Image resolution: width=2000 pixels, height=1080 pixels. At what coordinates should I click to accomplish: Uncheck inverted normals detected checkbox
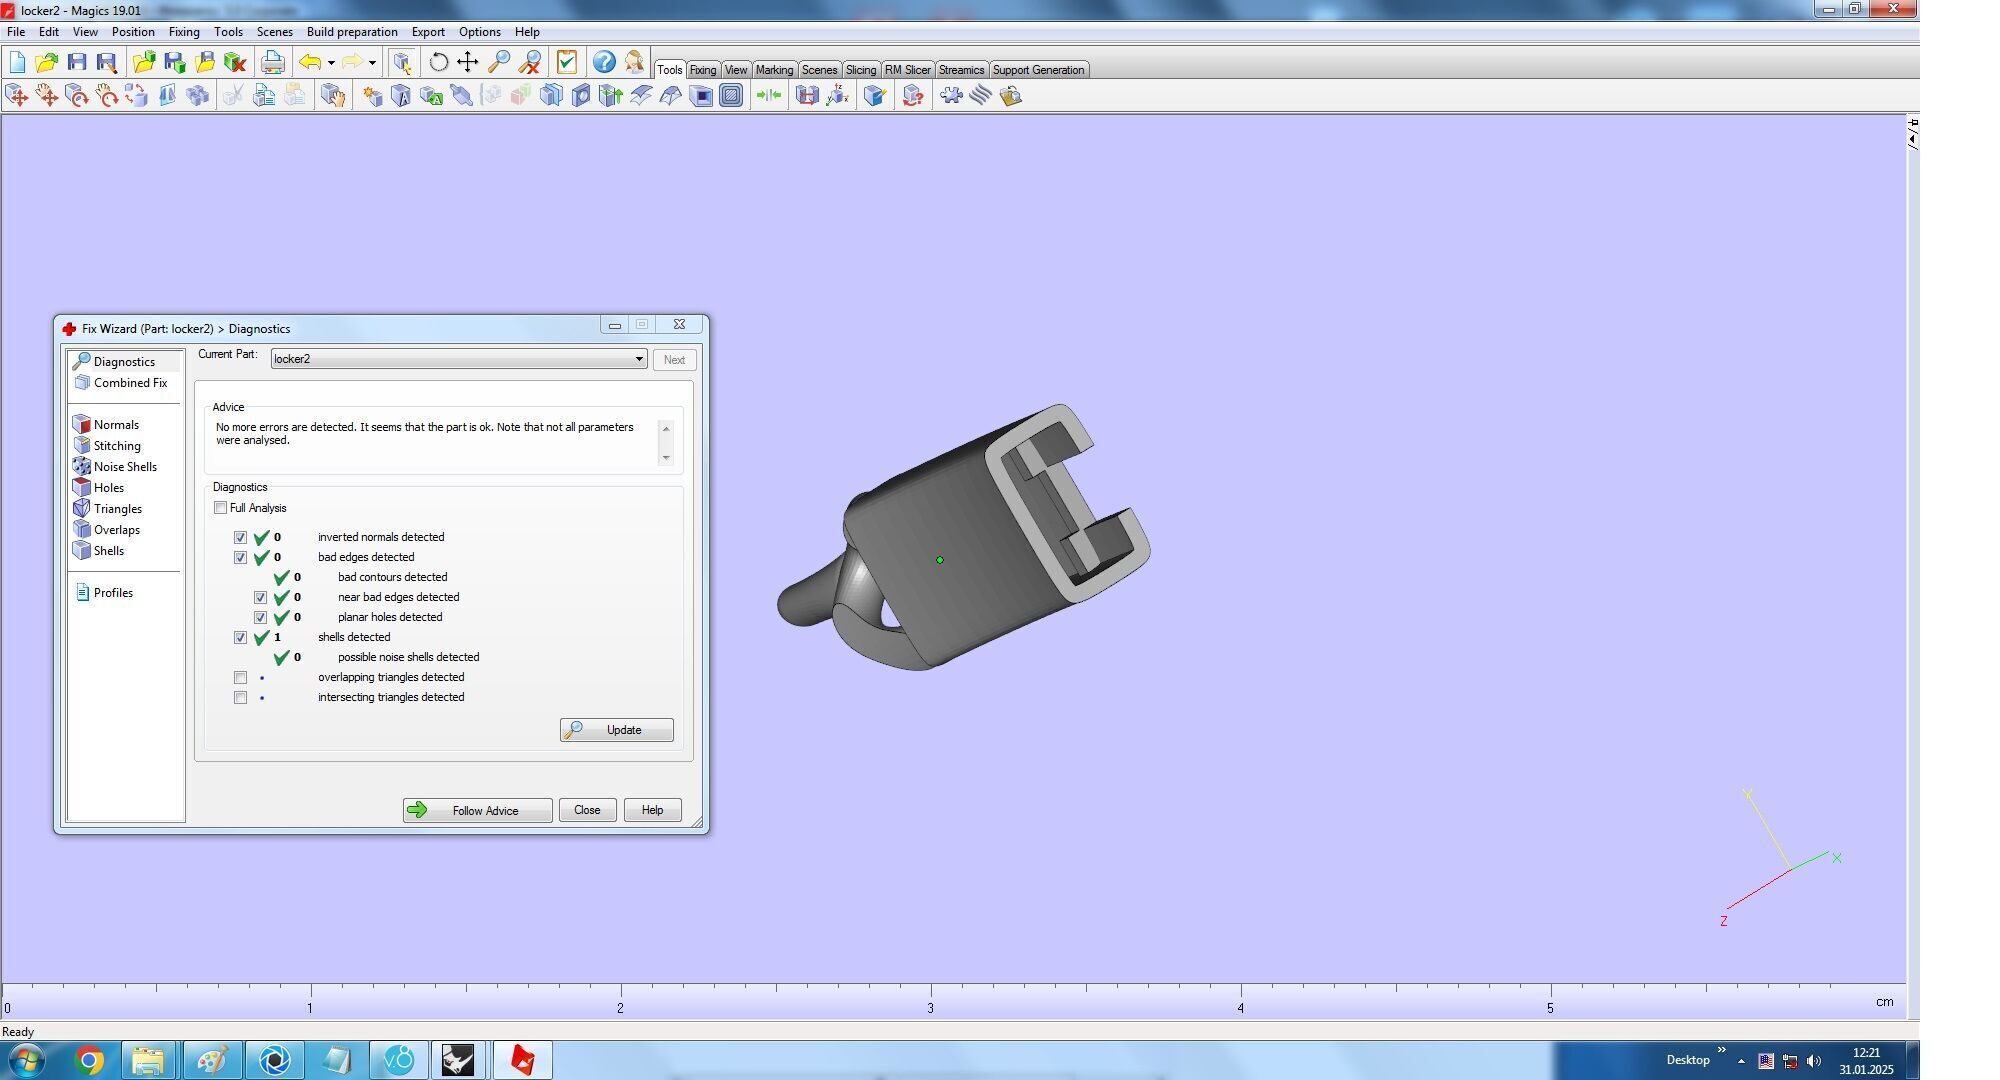tap(240, 538)
